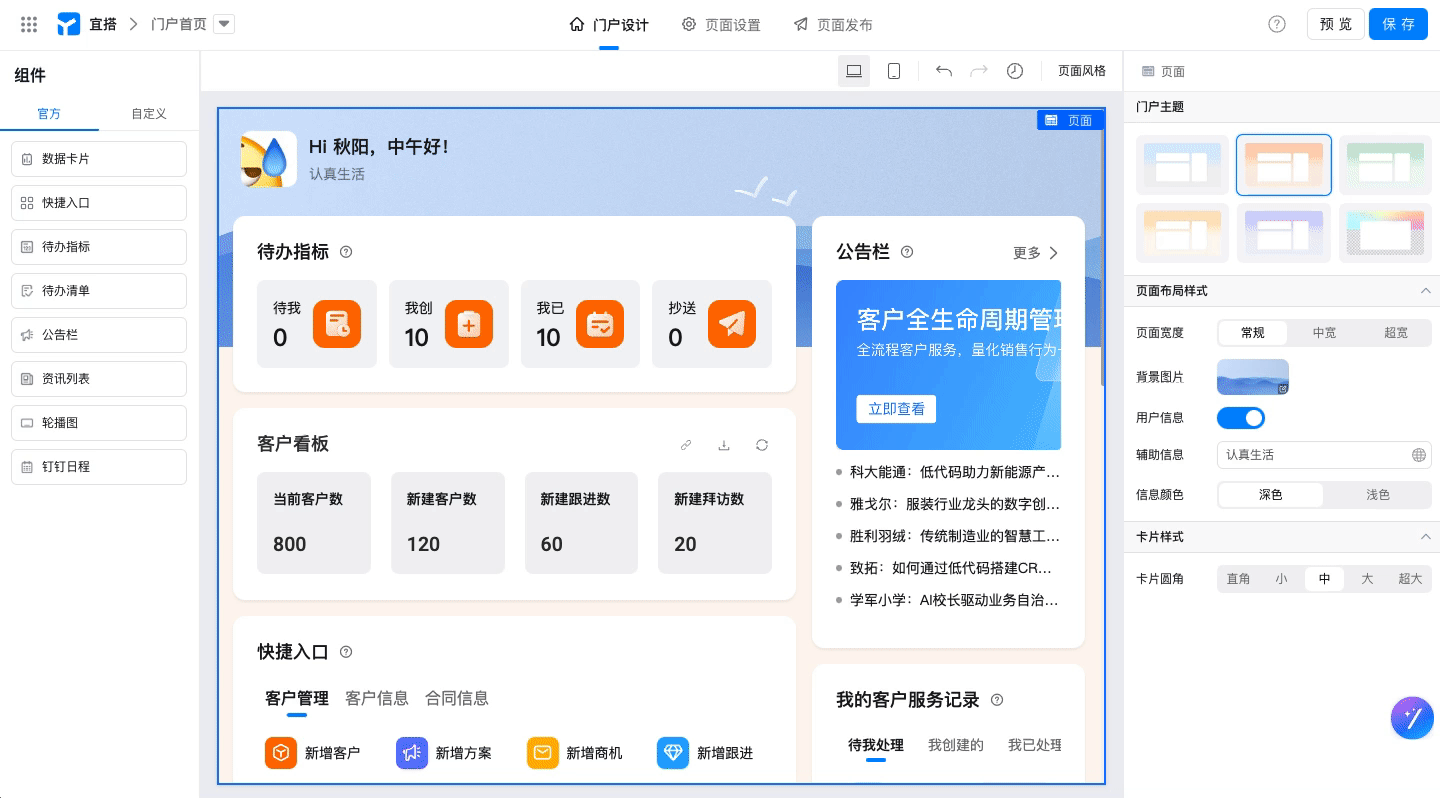Collapse the 卡片样式 section
Image resolution: width=1440 pixels, height=798 pixels.
pyautogui.click(x=1426, y=537)
